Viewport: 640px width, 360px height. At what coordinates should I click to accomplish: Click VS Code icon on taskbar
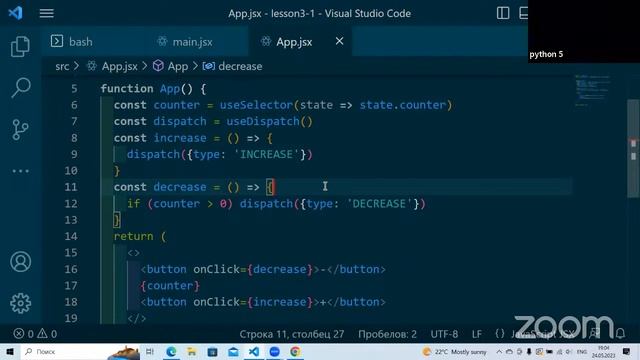253,351
